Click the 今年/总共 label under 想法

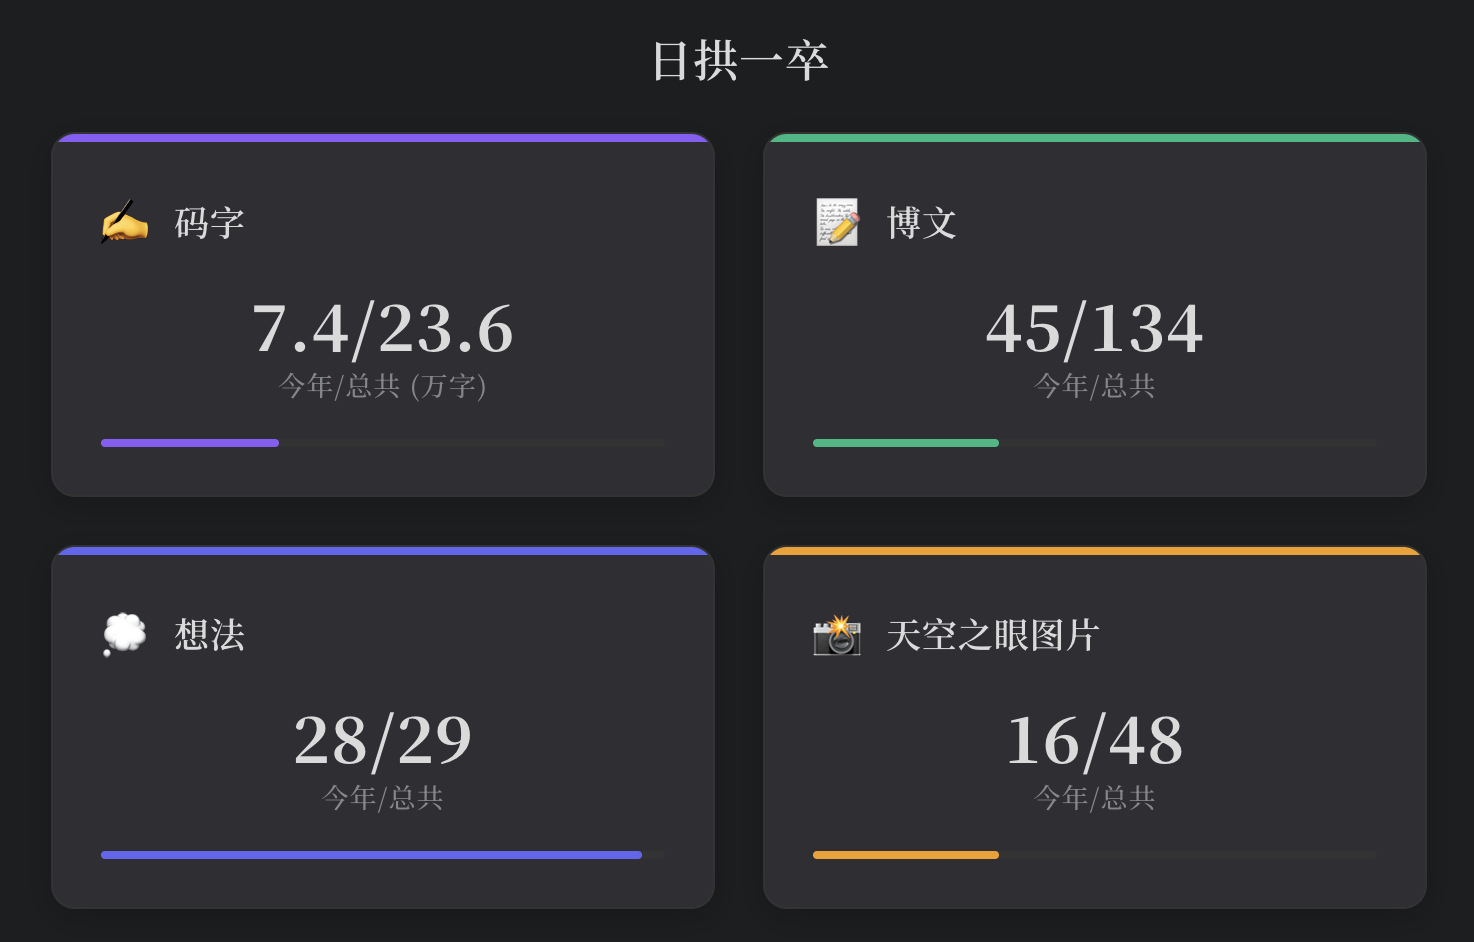tap(382, 798)
